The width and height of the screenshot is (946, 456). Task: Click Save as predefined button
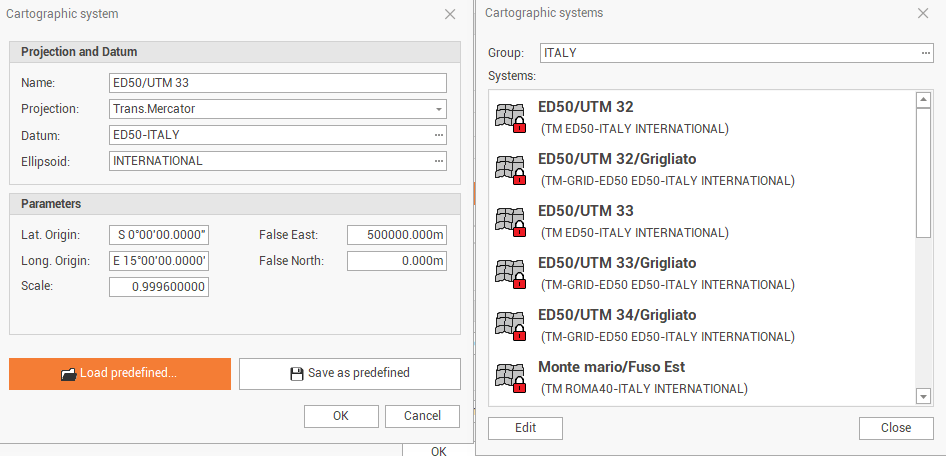(x=349, y=373)
